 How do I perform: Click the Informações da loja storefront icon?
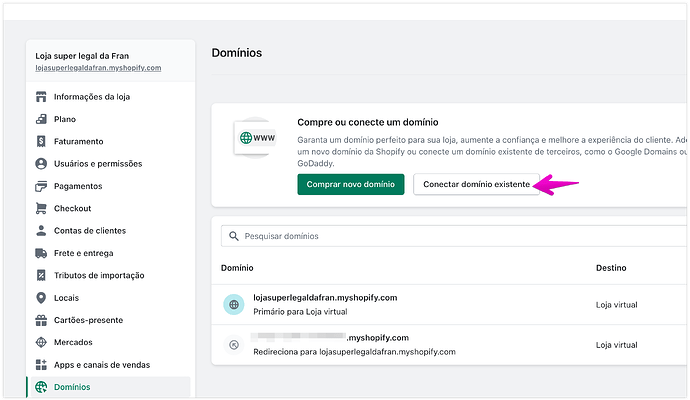point(41,97)
